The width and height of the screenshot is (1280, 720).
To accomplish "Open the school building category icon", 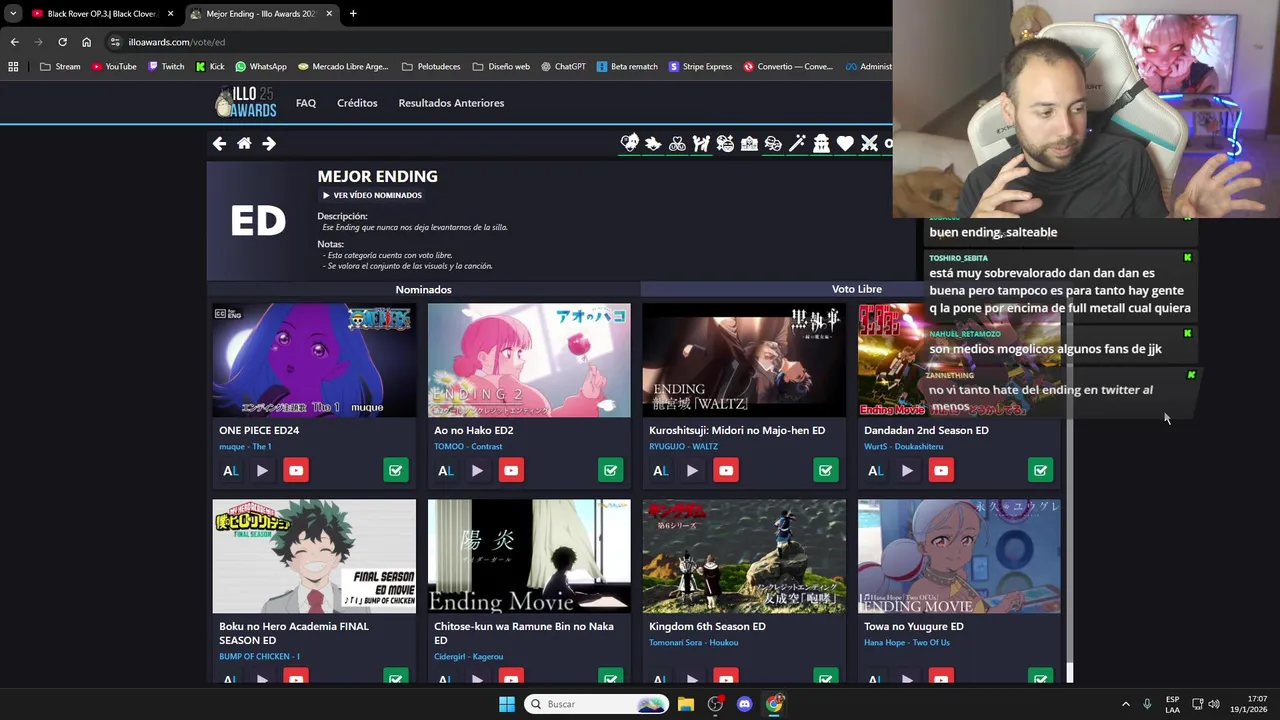I will [x=749, y=143].
